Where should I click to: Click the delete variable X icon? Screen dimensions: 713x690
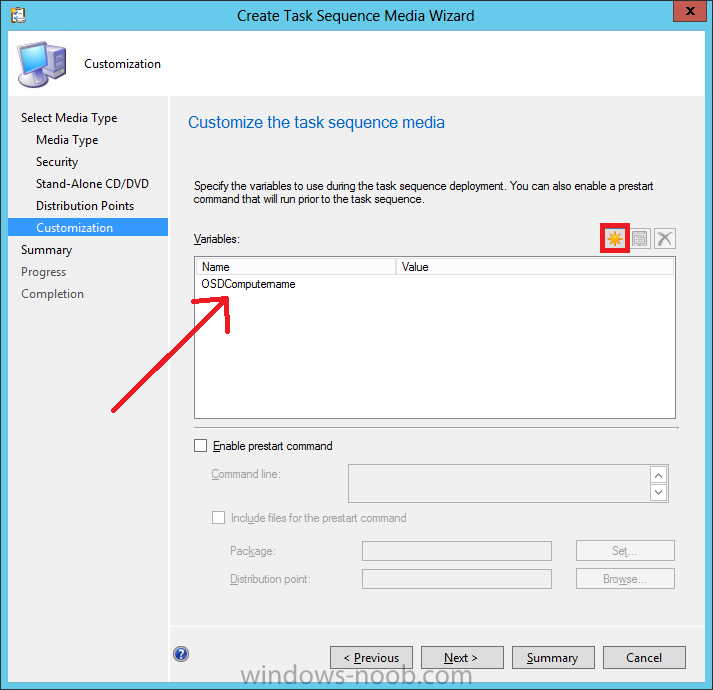point(665,238)
